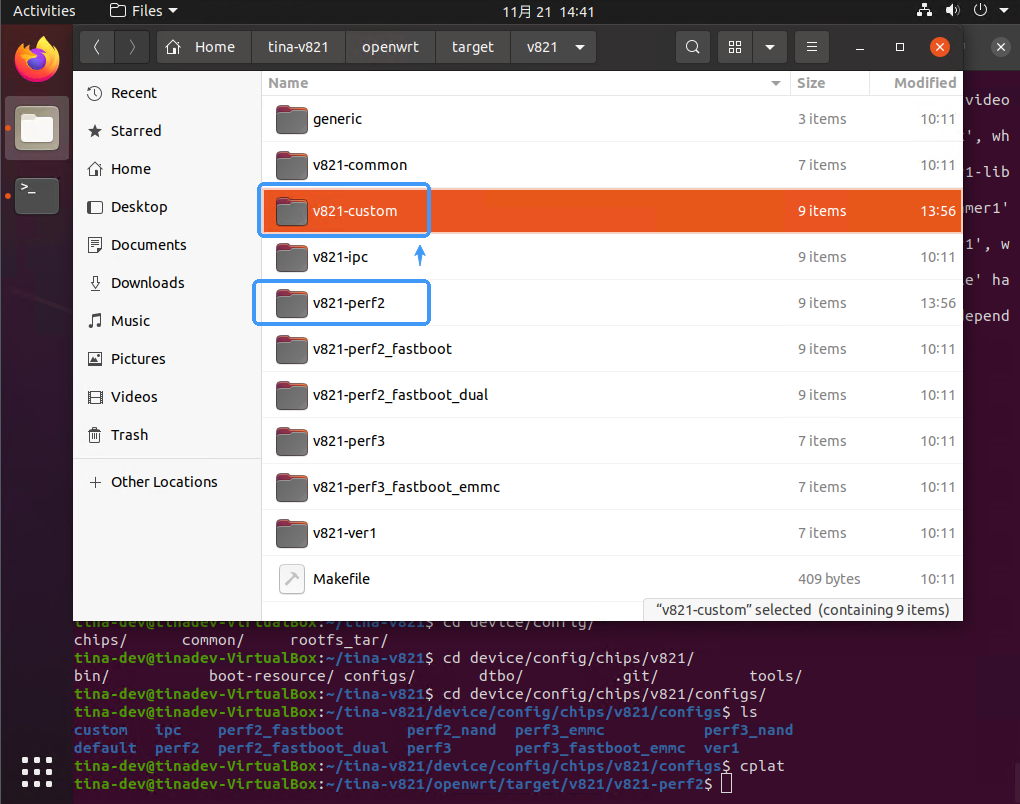This screenshot has width=1020, height=804.
Task: Launch Firefox from the dock
Action: [x=37, y=60]
